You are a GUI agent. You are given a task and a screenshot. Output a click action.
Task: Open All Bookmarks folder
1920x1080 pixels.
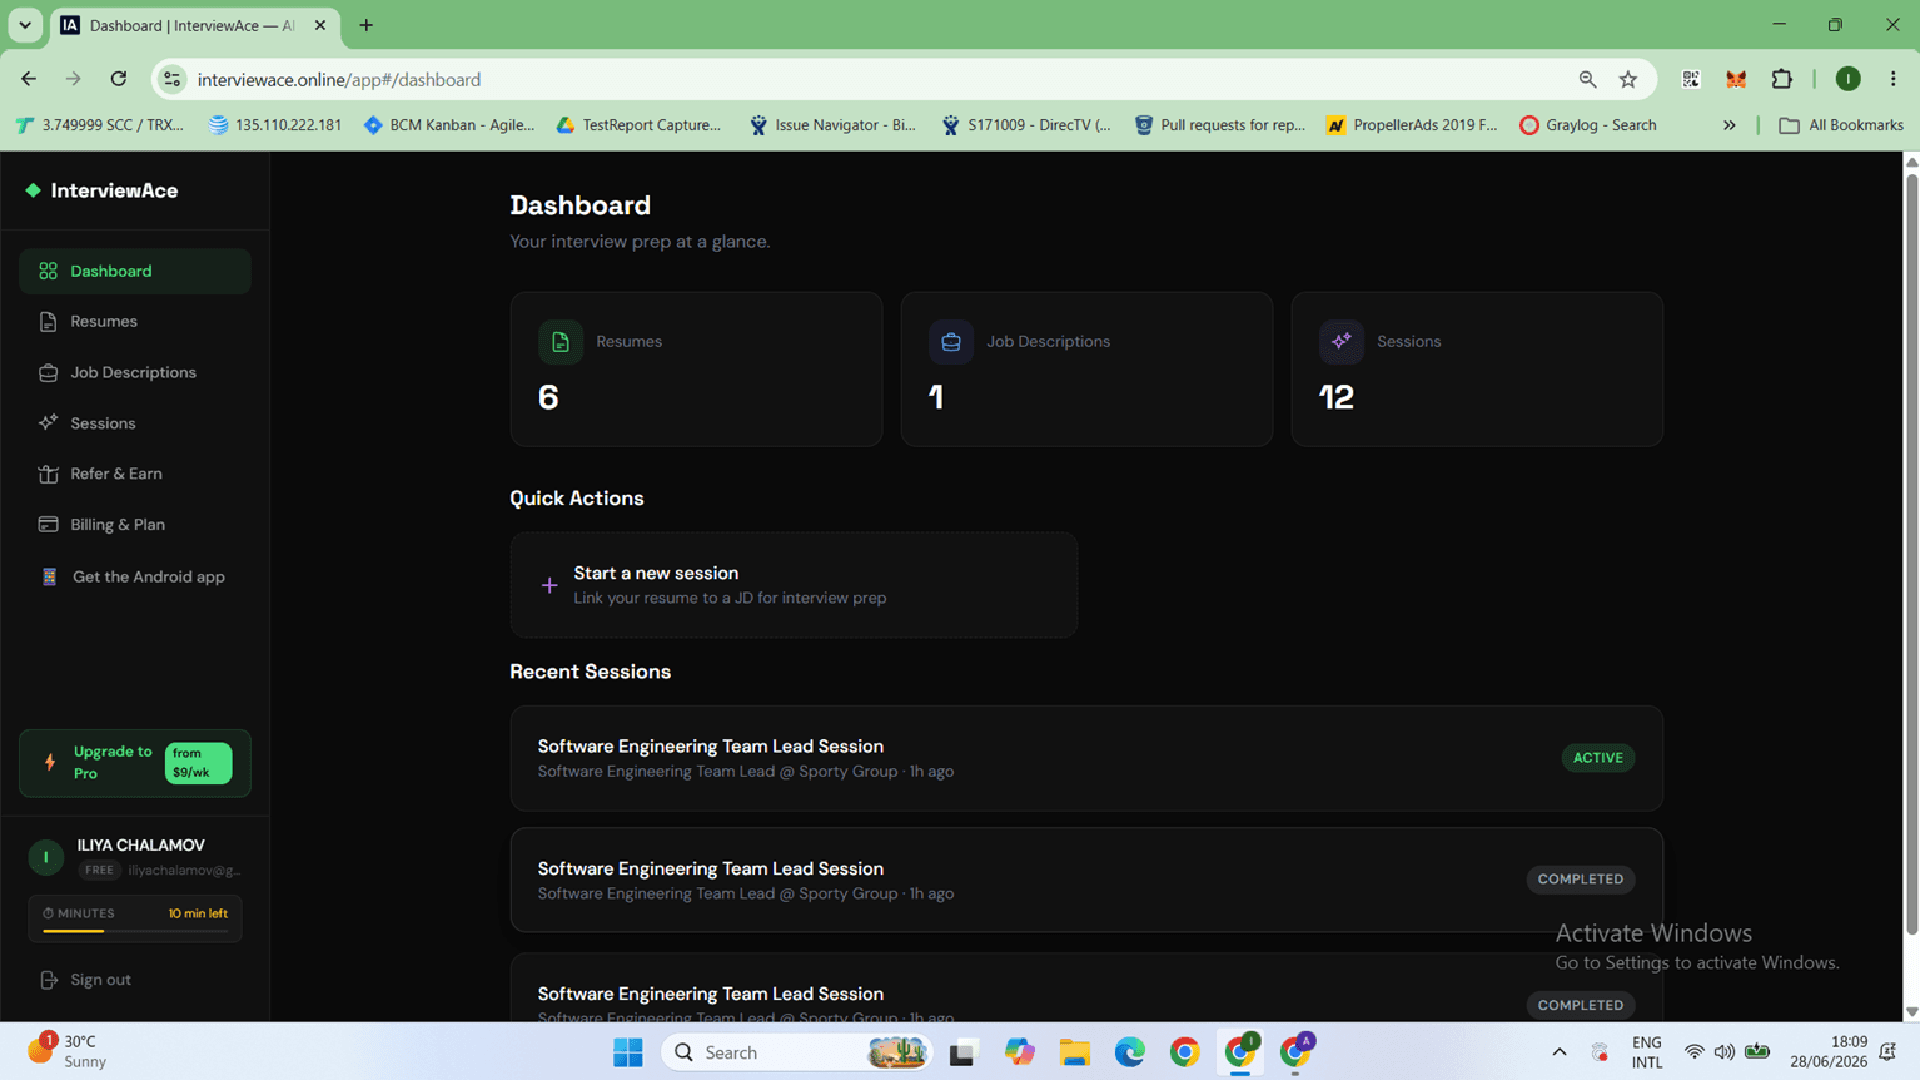tap(1841, 125)
